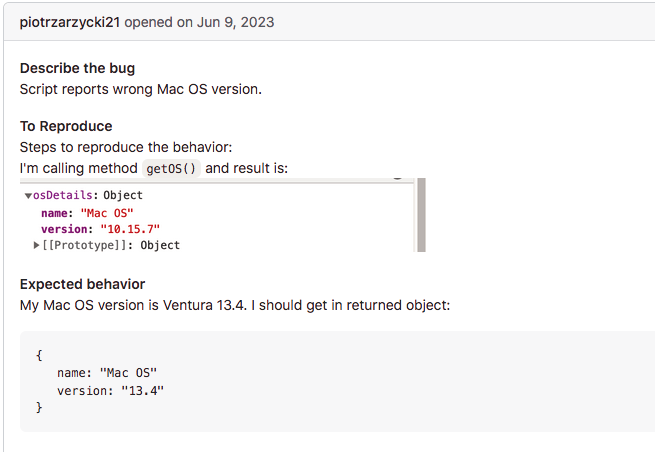This screenshot has width=655, height=452.
Task: Select the name "Mac OS" console row
Action: (86, 213)
